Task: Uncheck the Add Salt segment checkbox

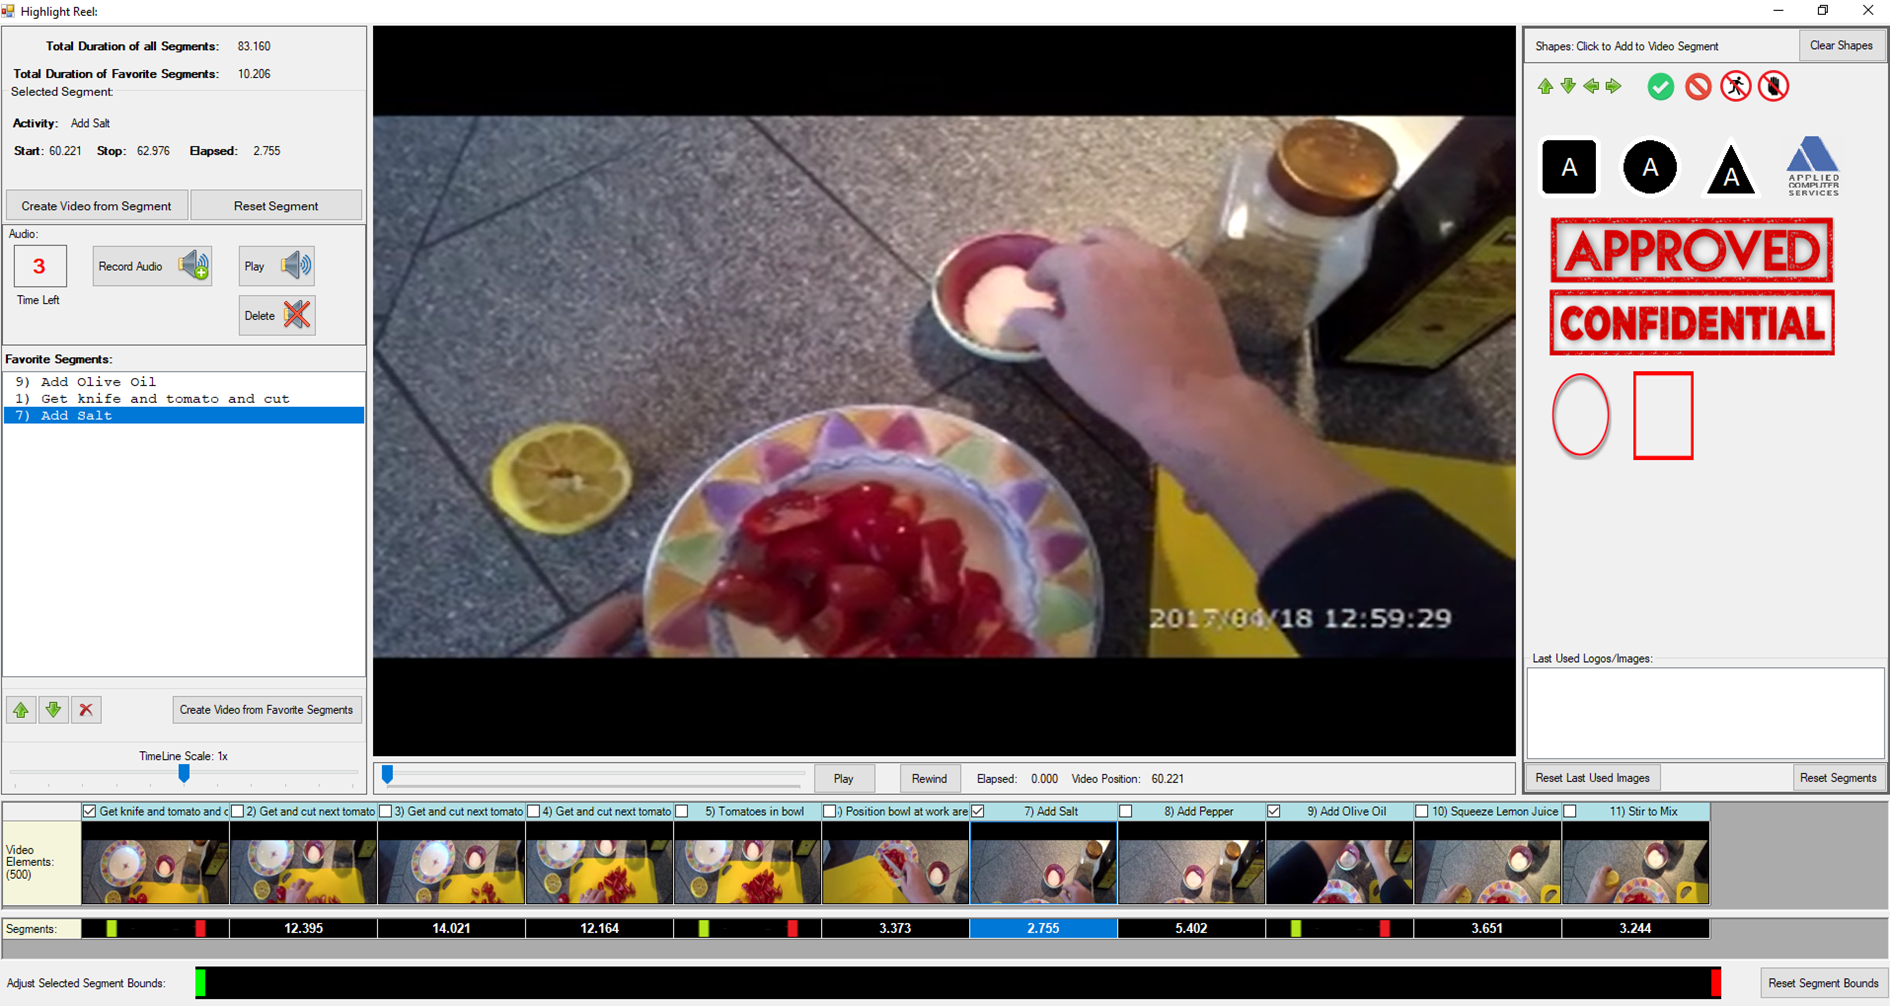Action: tap(978, 812)
